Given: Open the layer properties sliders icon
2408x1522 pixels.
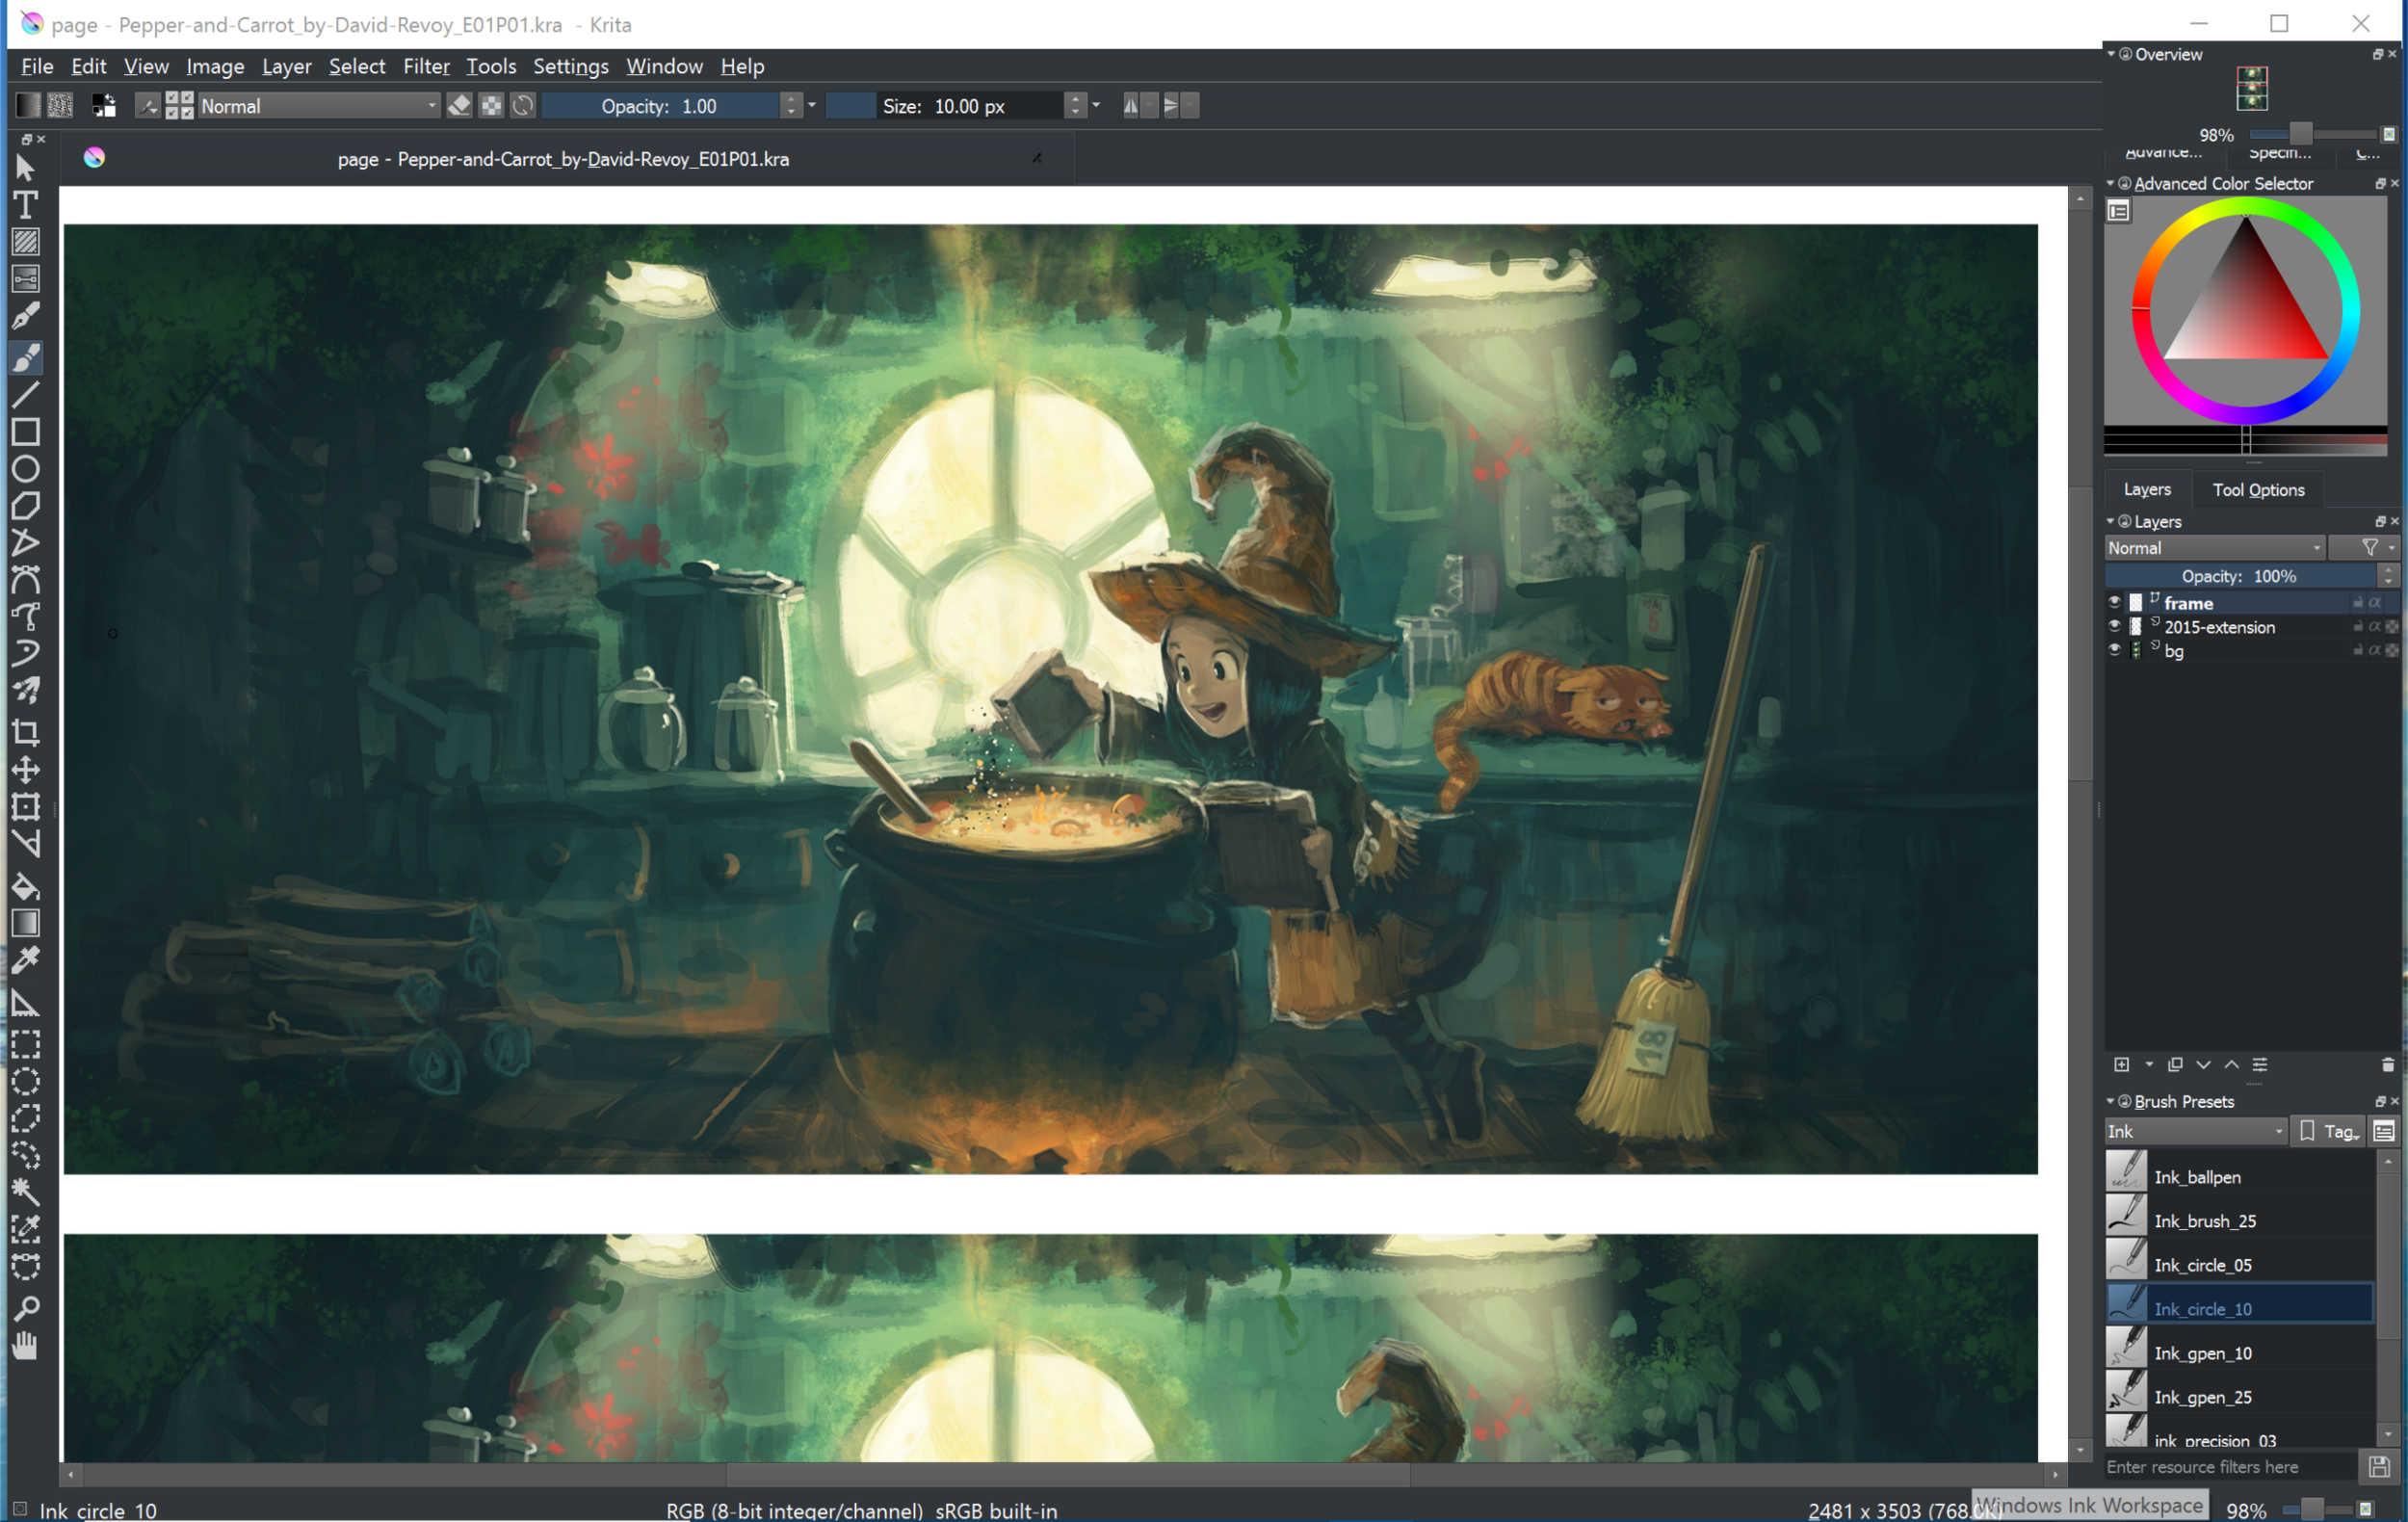Looking at the screenshot, I should point(2260,1065).
